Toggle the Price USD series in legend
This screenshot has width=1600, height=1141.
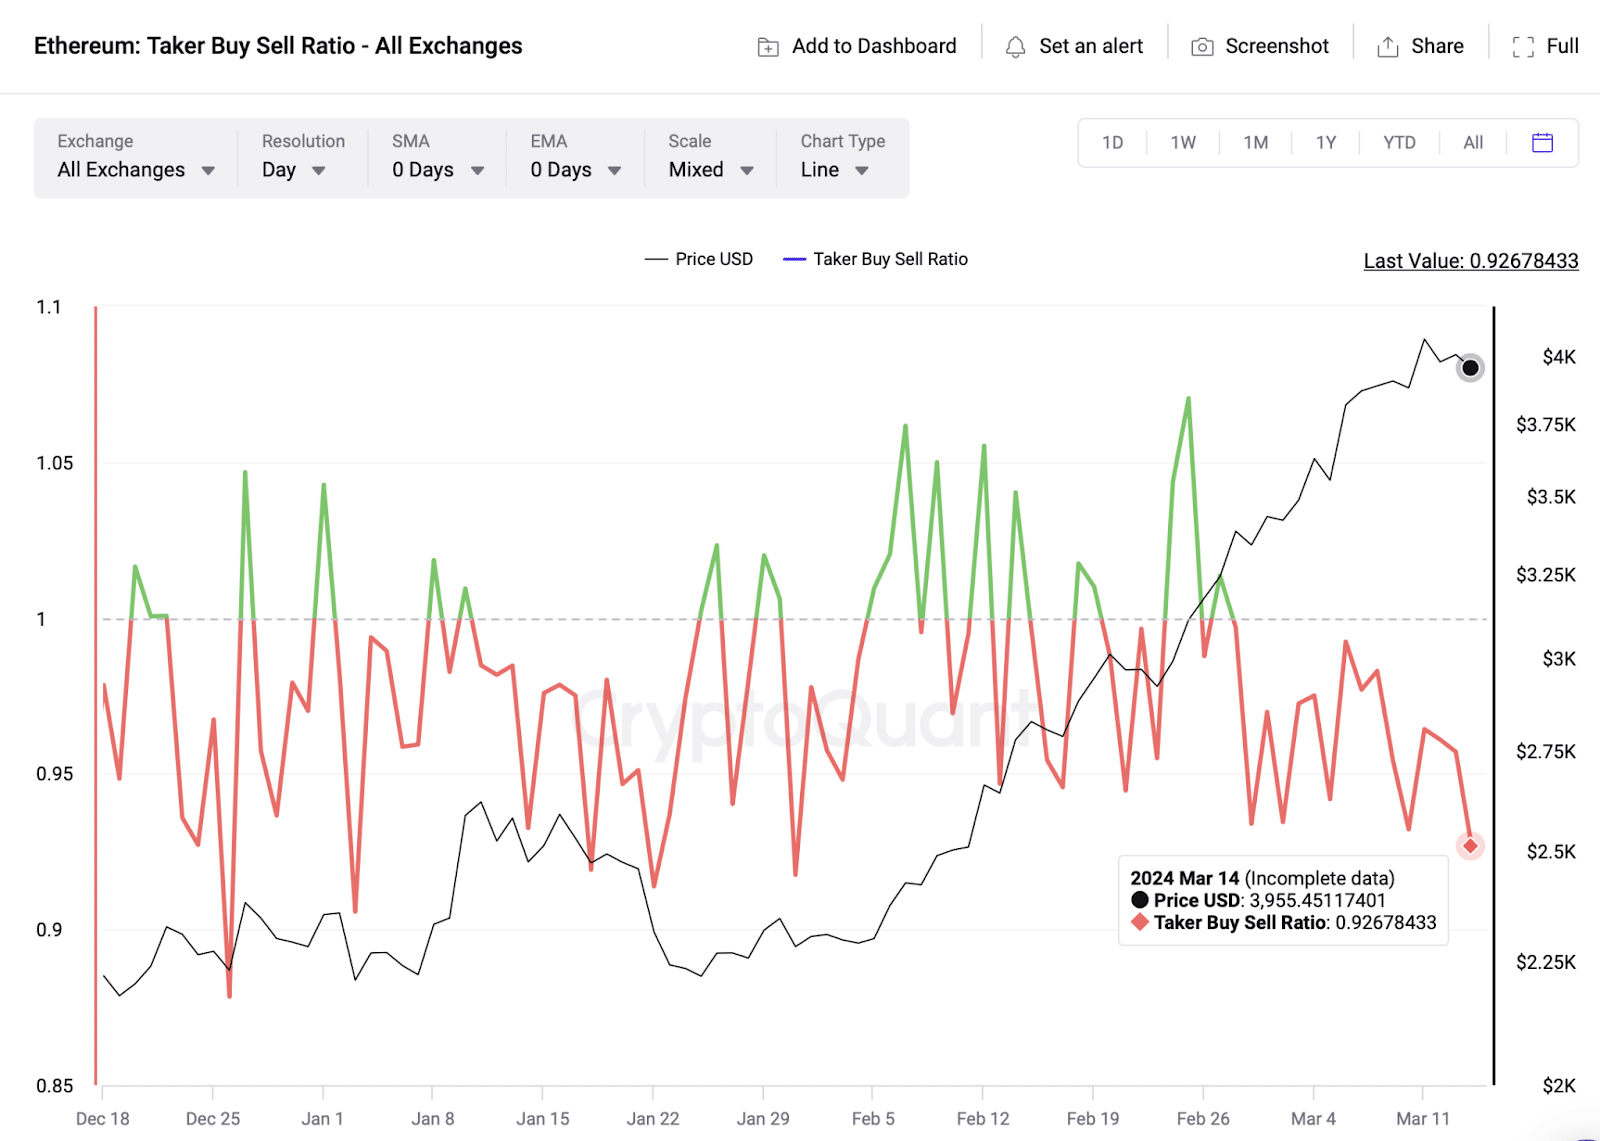699,259
